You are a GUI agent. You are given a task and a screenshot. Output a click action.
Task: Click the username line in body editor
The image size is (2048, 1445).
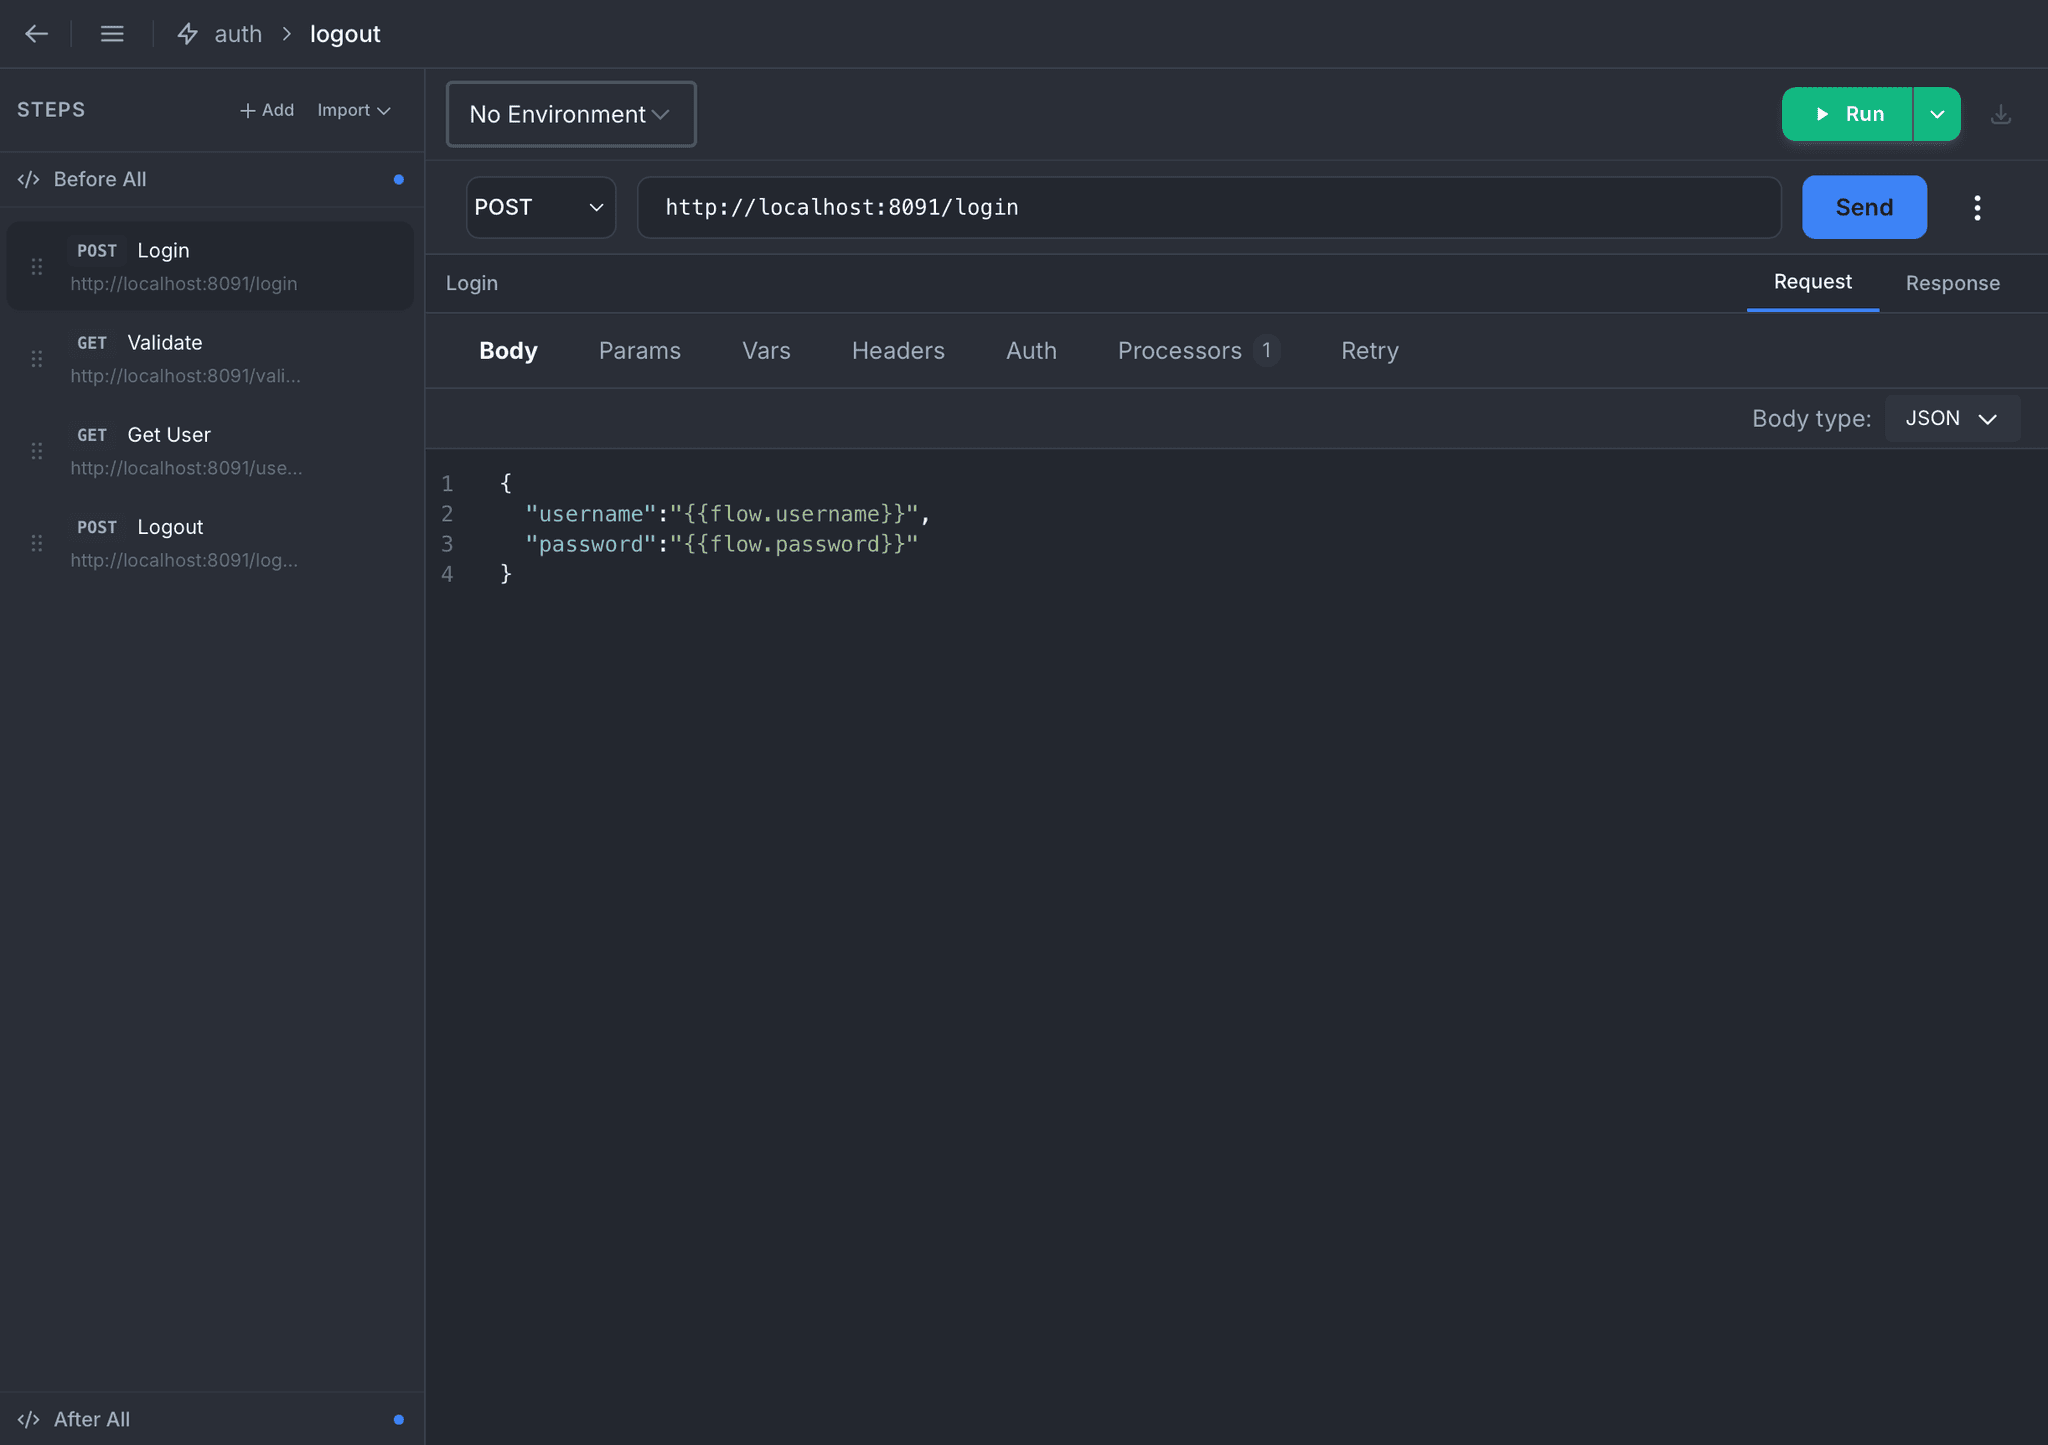[x=728, y=514]
